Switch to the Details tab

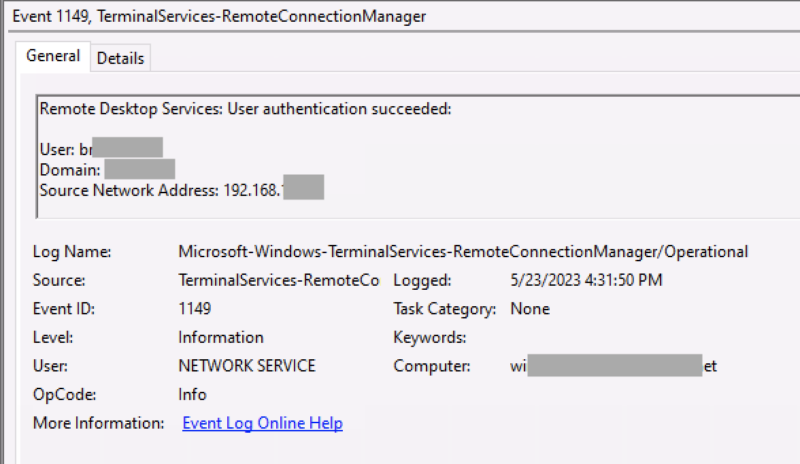pos(120,58)
